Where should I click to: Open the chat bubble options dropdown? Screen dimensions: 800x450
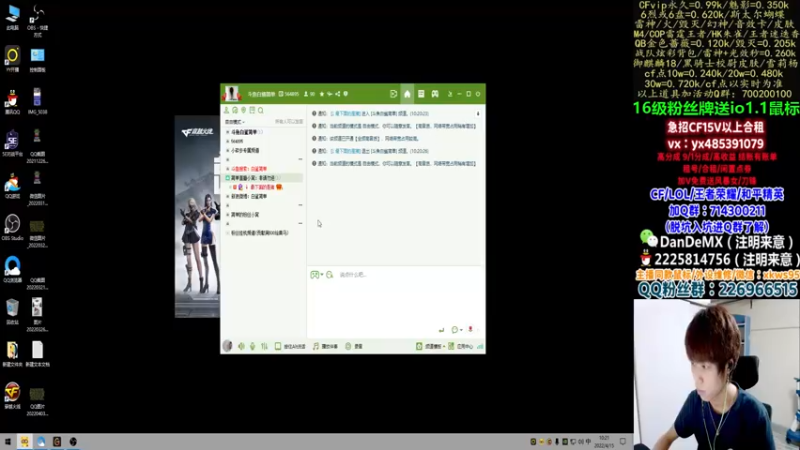pos(457,330)
